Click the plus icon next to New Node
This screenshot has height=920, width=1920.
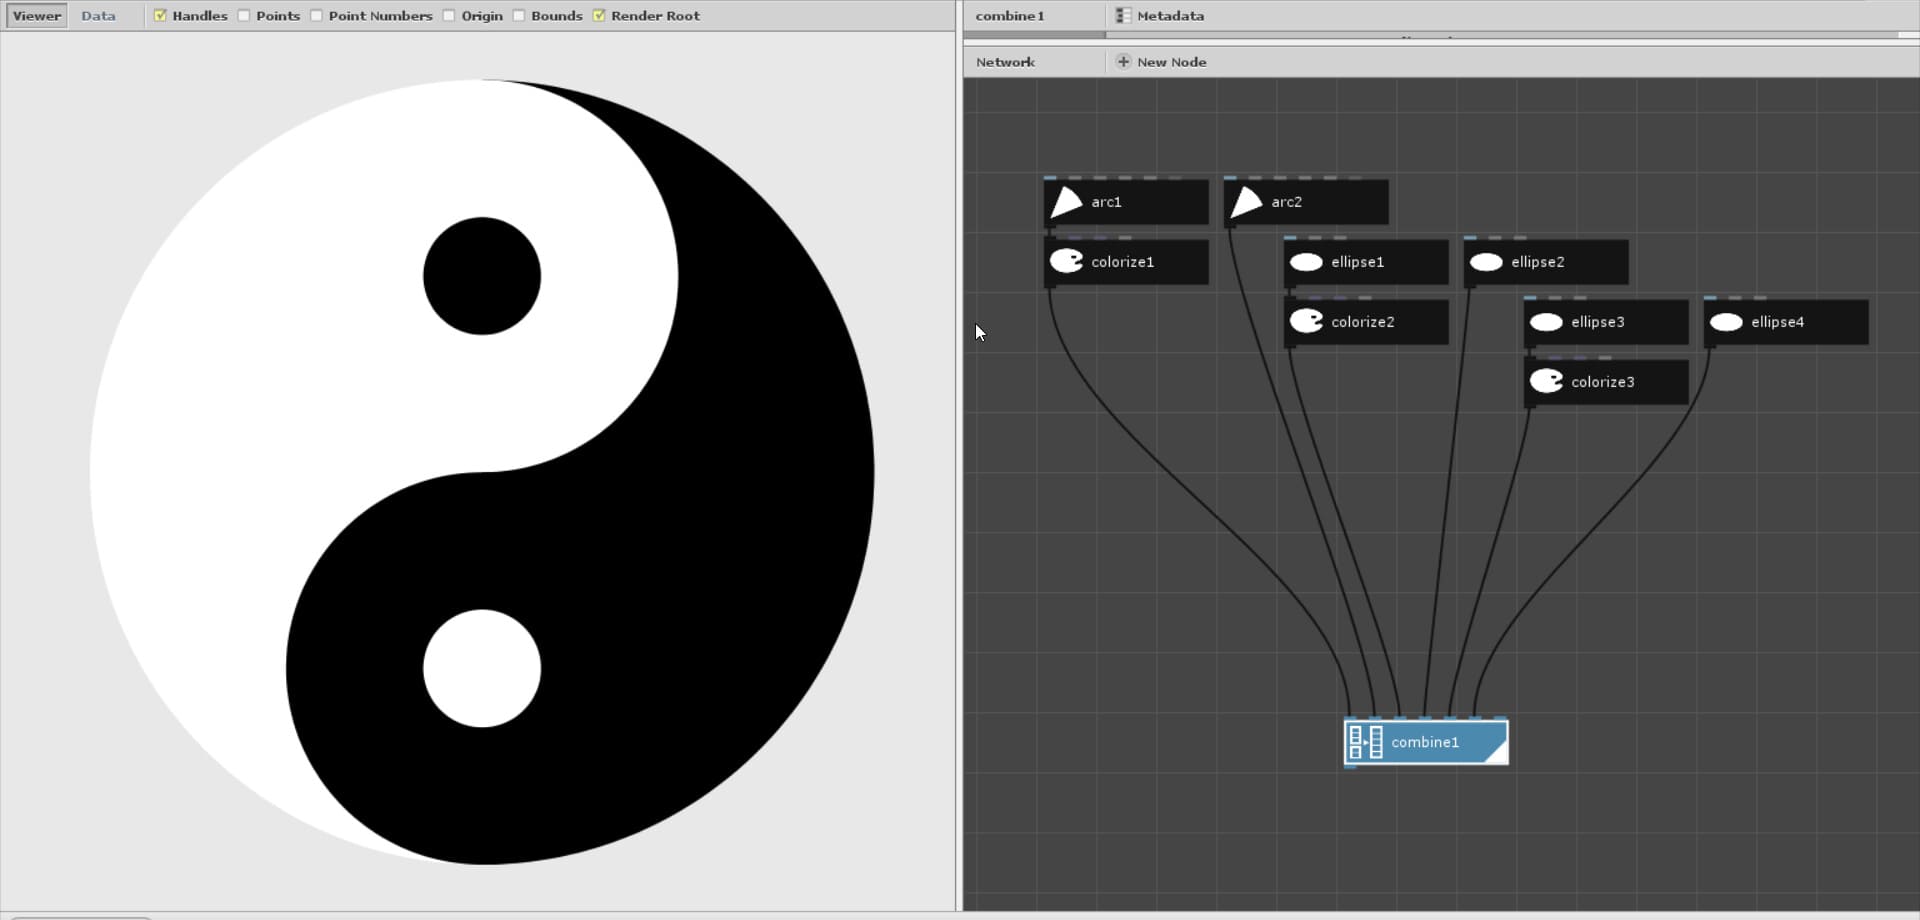1122,61
